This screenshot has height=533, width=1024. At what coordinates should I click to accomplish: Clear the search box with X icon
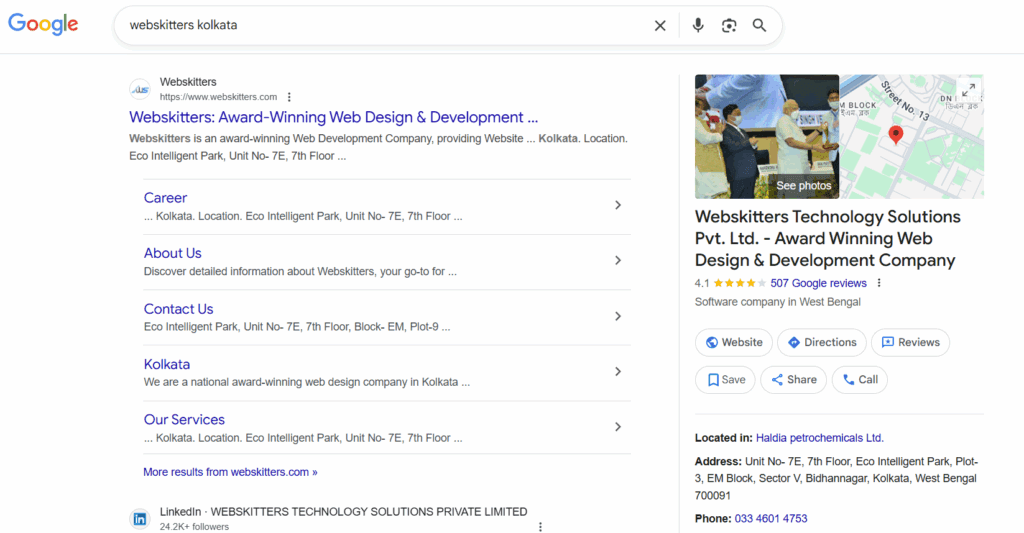pyautogui.click(x=660, y=25)
